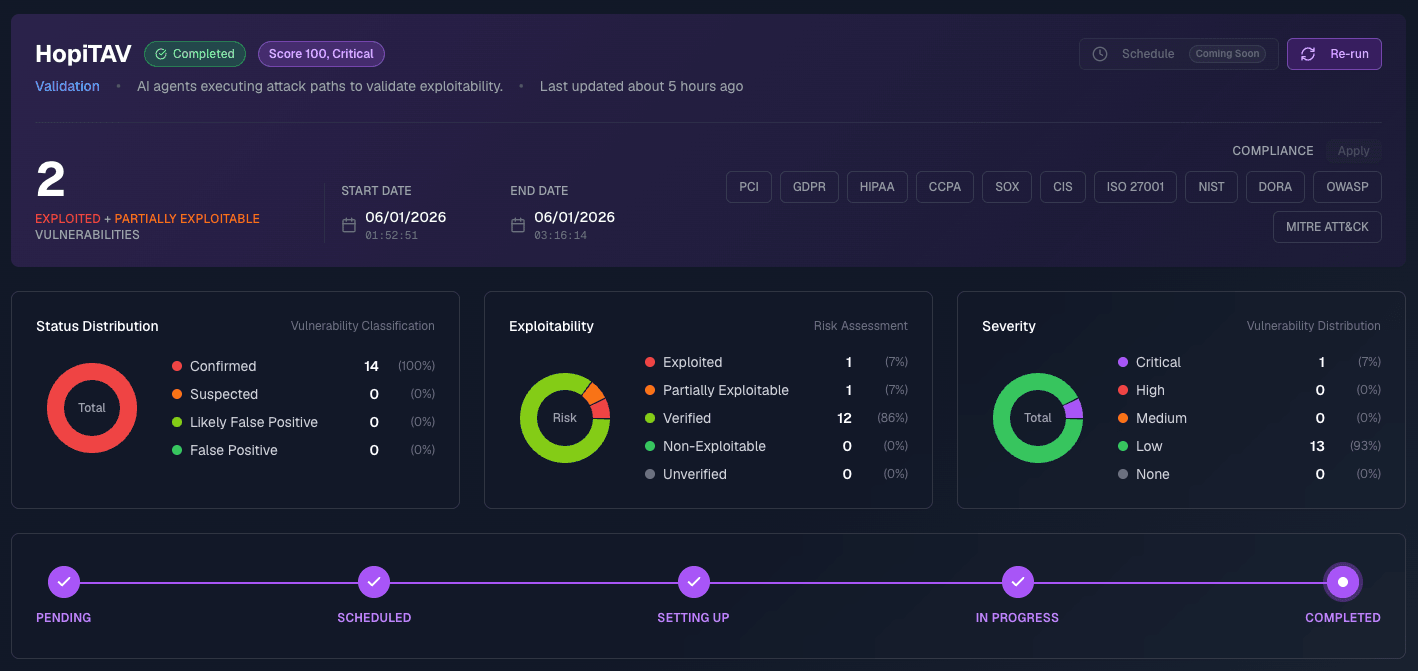Select the OWASP compliance chip
The height and width of the screenshot is (671, 1418).
(1348, 187)
